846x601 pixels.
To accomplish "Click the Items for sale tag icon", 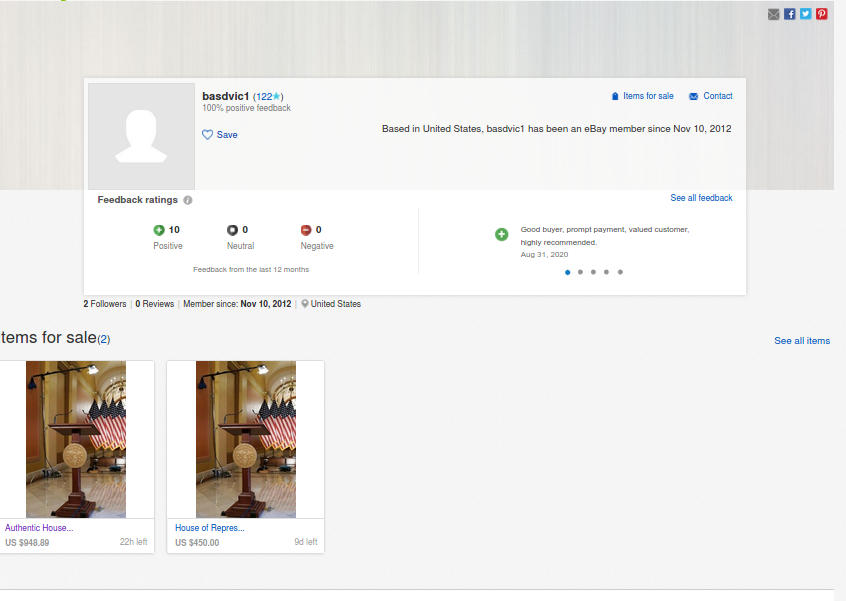I will point(615,96).
